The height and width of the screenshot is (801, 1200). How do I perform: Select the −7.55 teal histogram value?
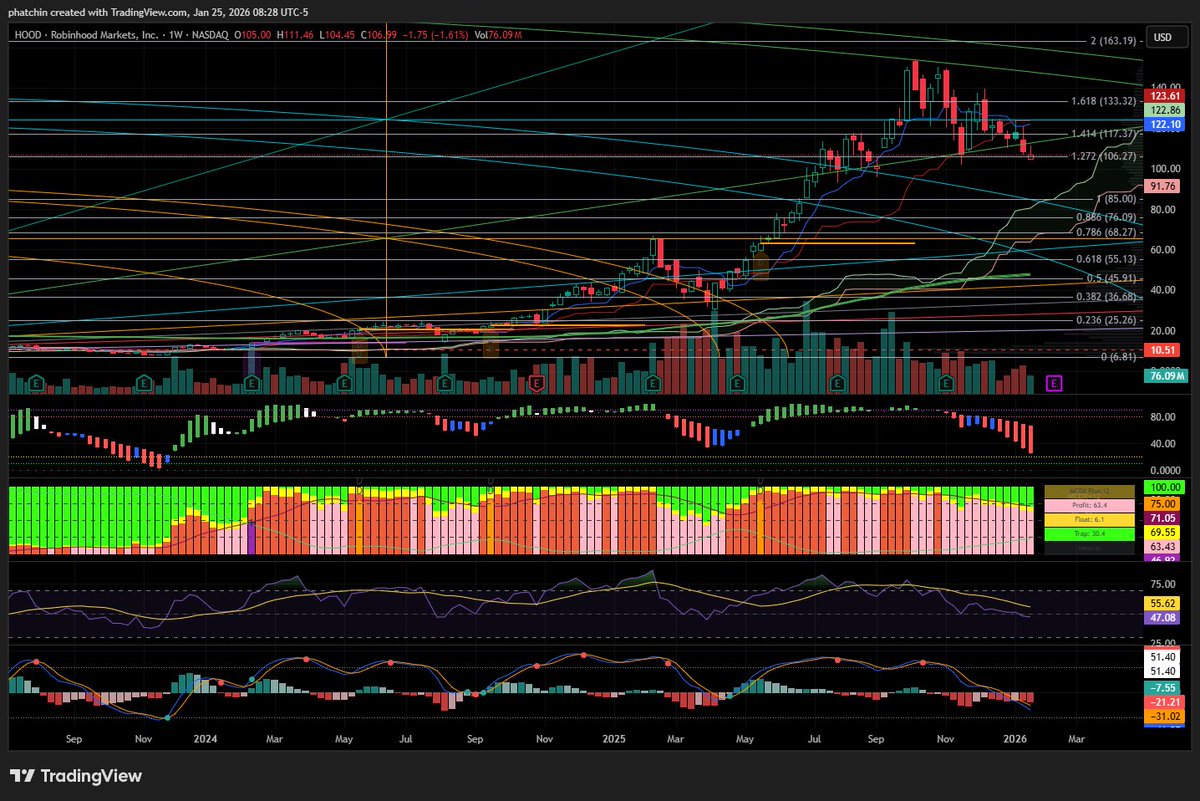(x=1160, y=688)
